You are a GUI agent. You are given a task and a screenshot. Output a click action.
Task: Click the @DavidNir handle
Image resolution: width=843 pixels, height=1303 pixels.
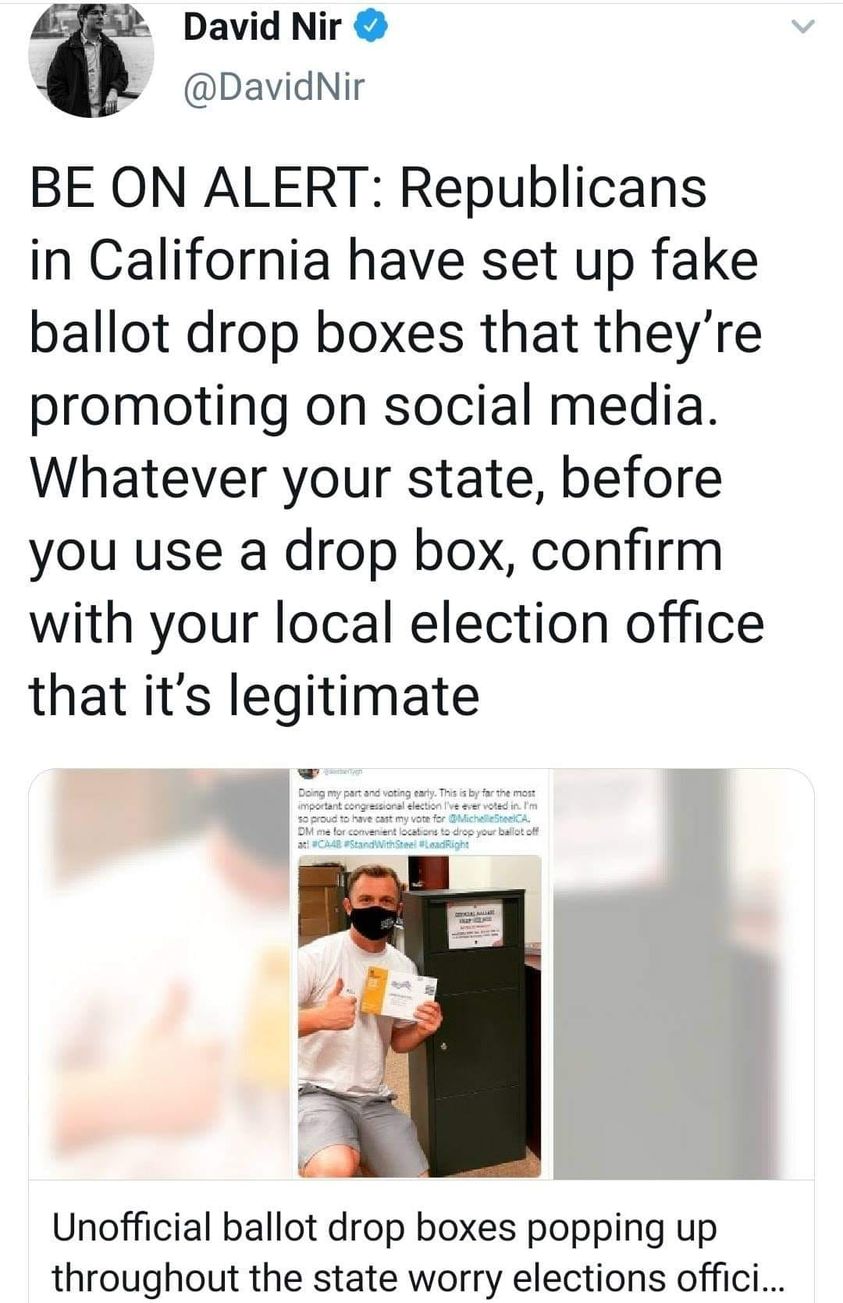point(272,89)
